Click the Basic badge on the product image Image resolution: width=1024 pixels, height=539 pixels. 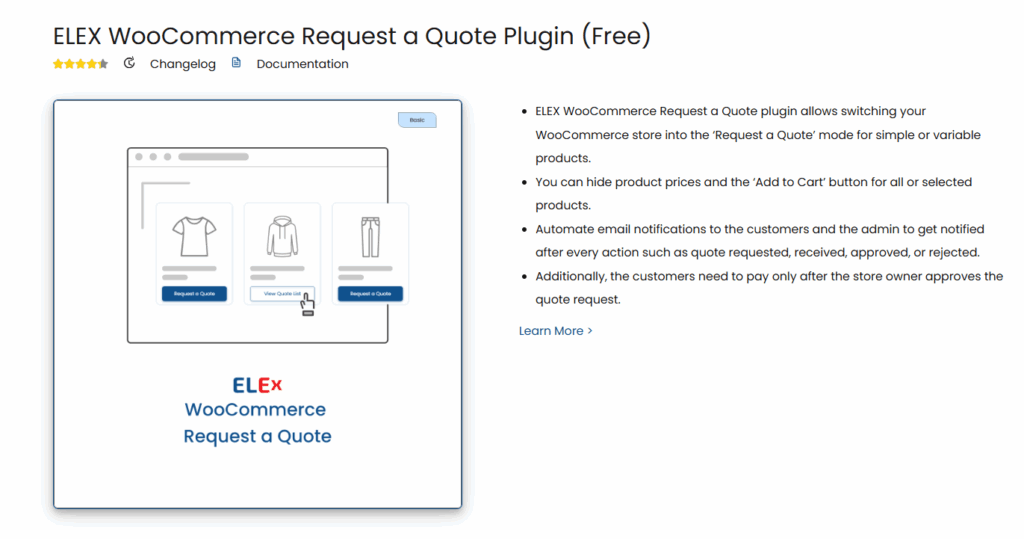(417, 120)
